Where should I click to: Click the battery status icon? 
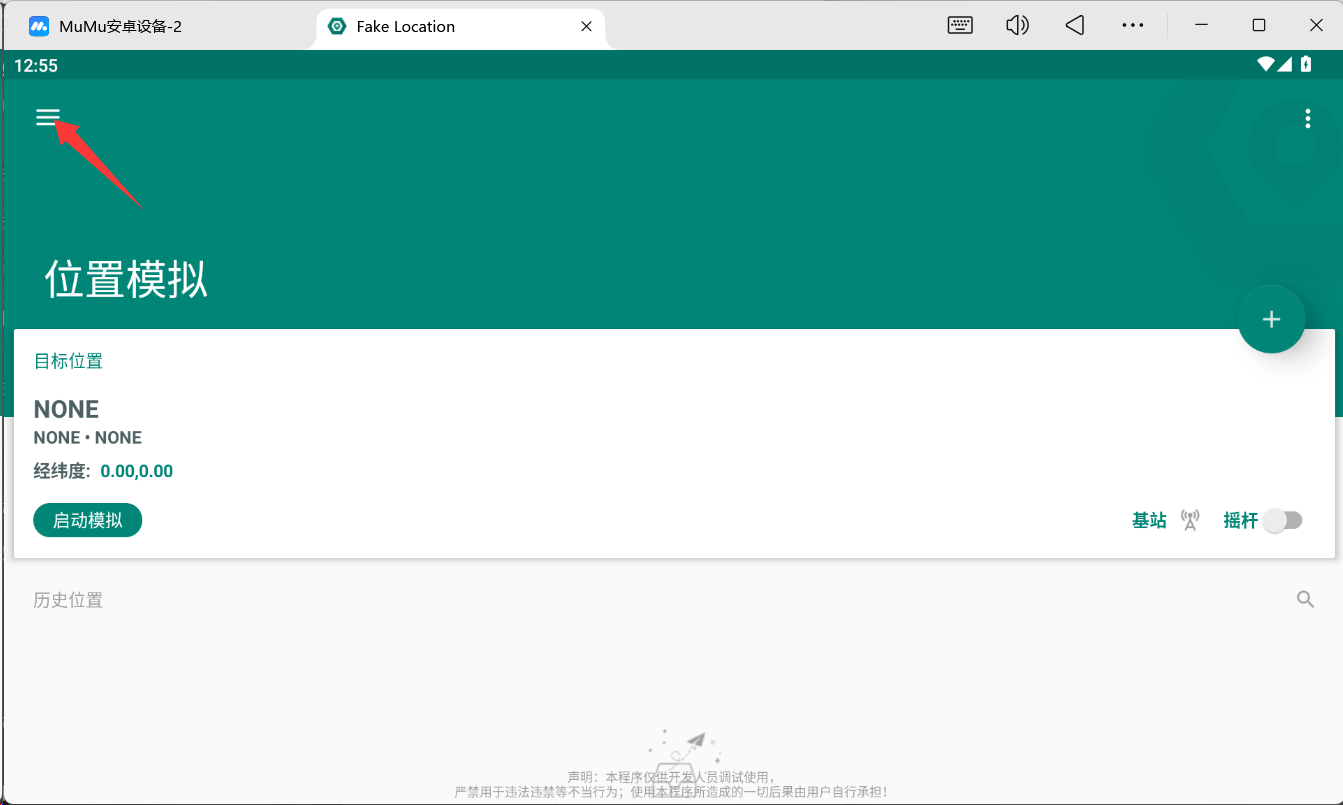coord(1306,65)
